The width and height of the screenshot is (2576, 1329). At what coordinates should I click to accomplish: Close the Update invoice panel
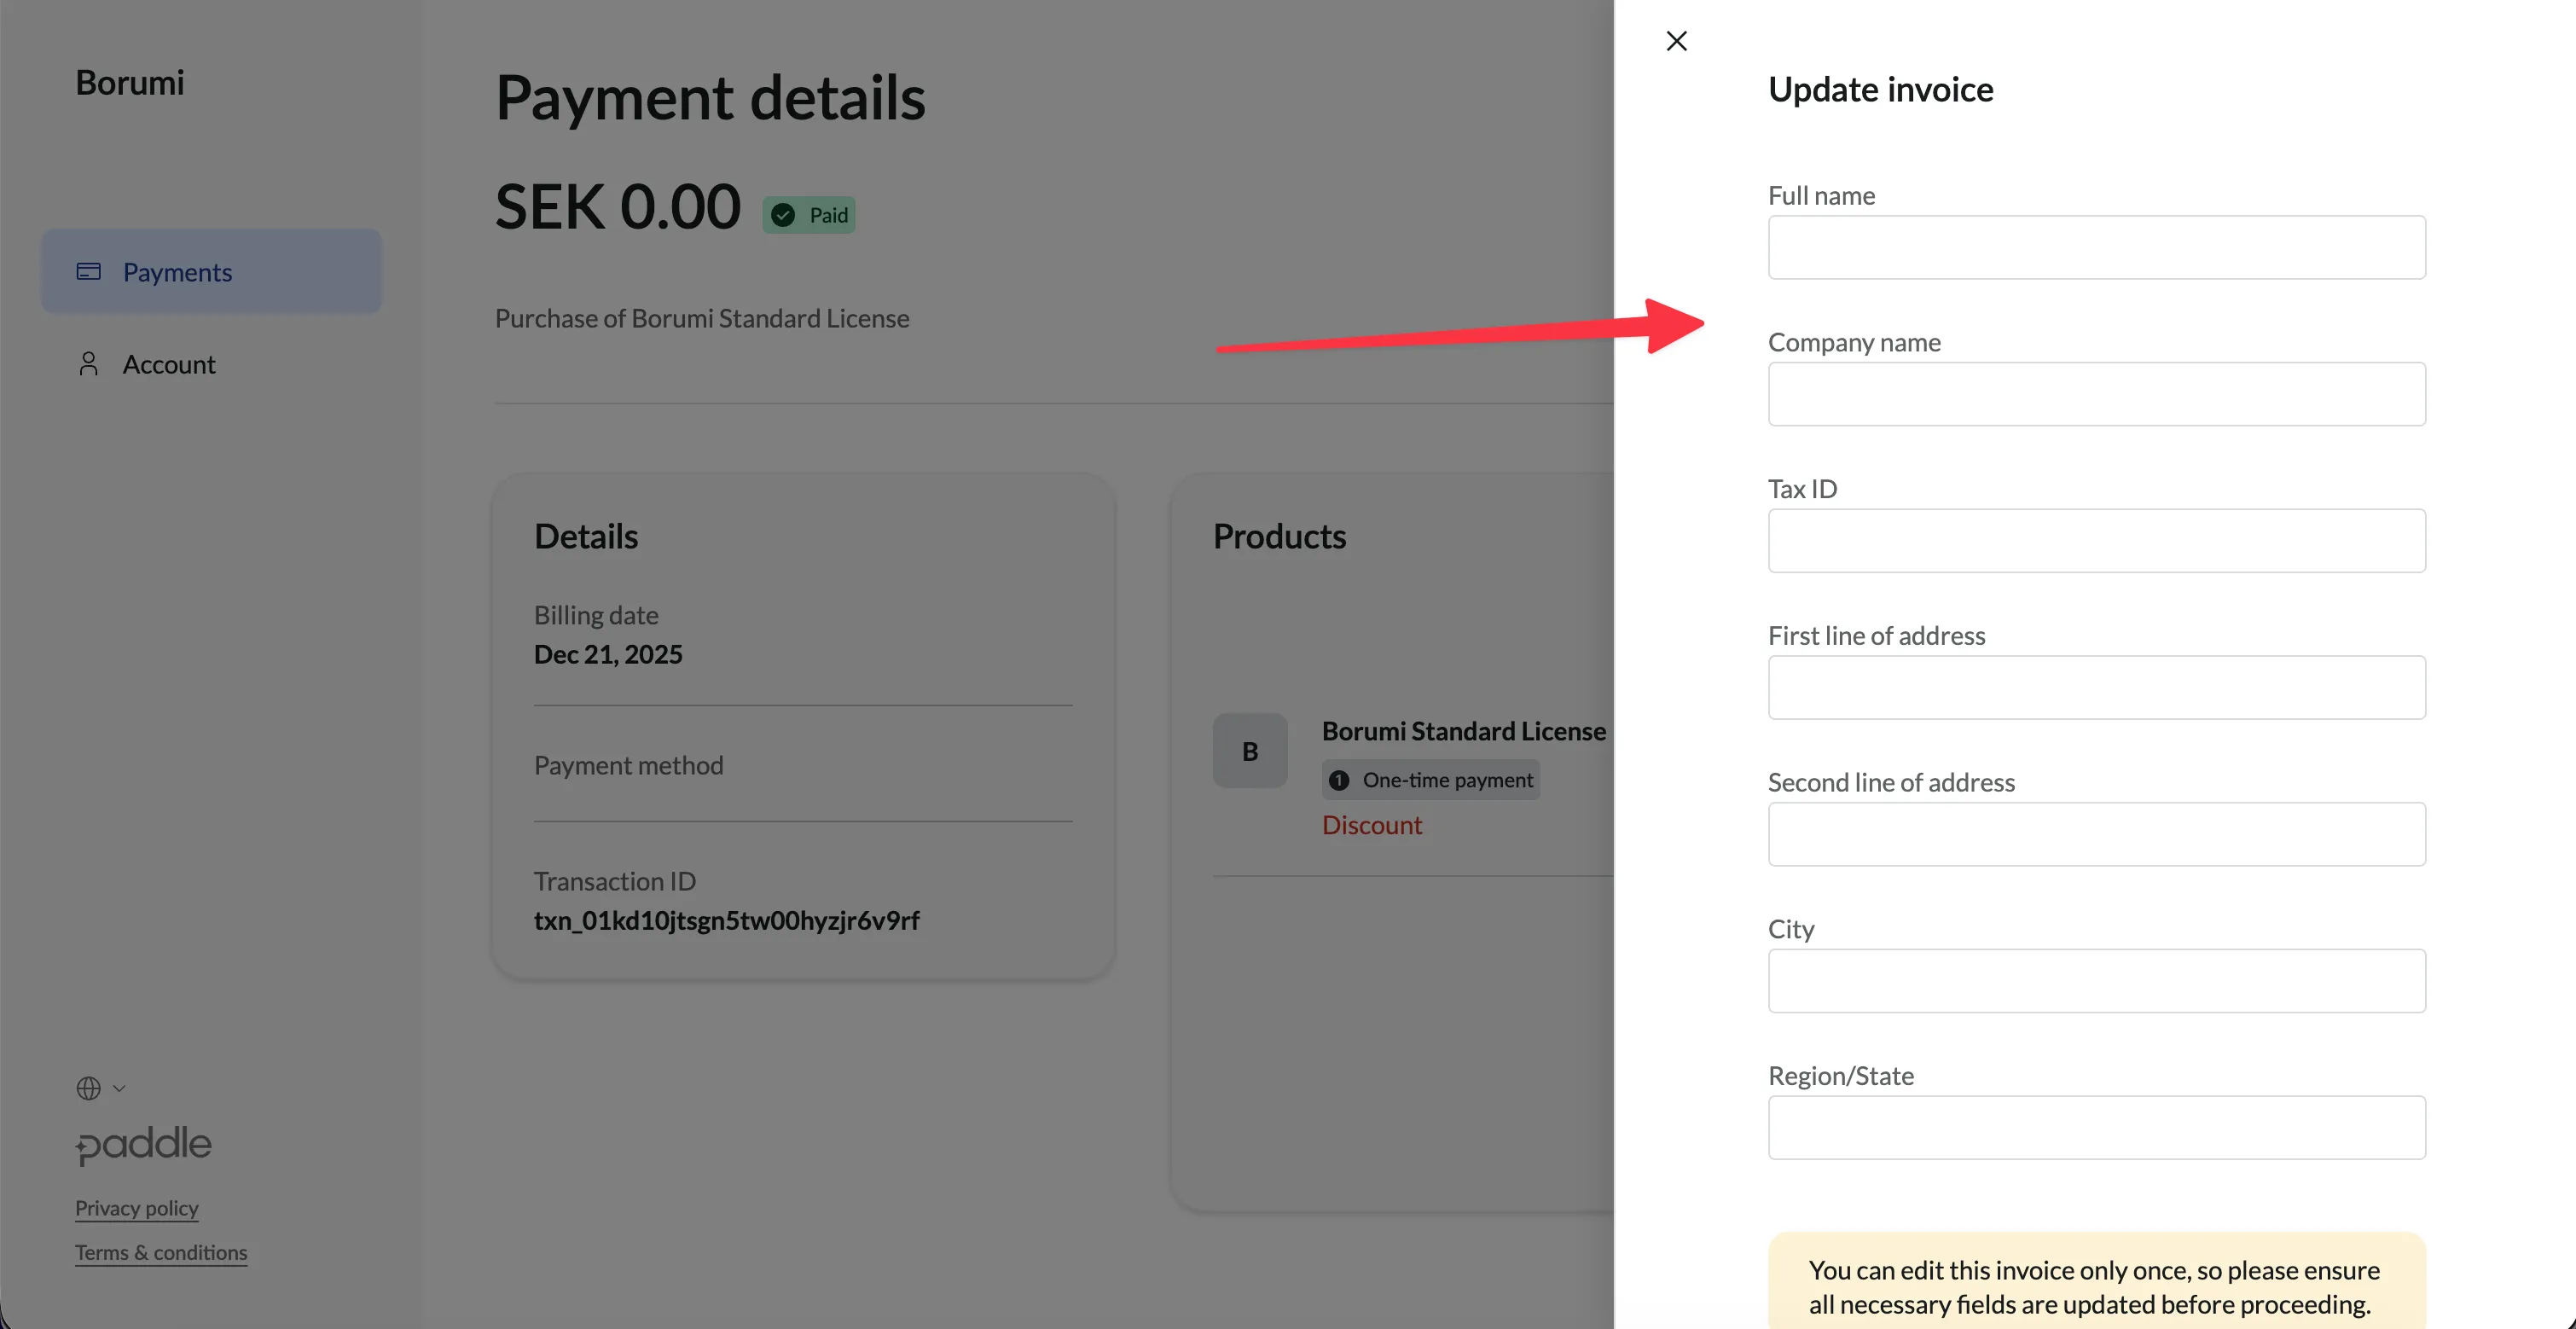click(1677, 41)
